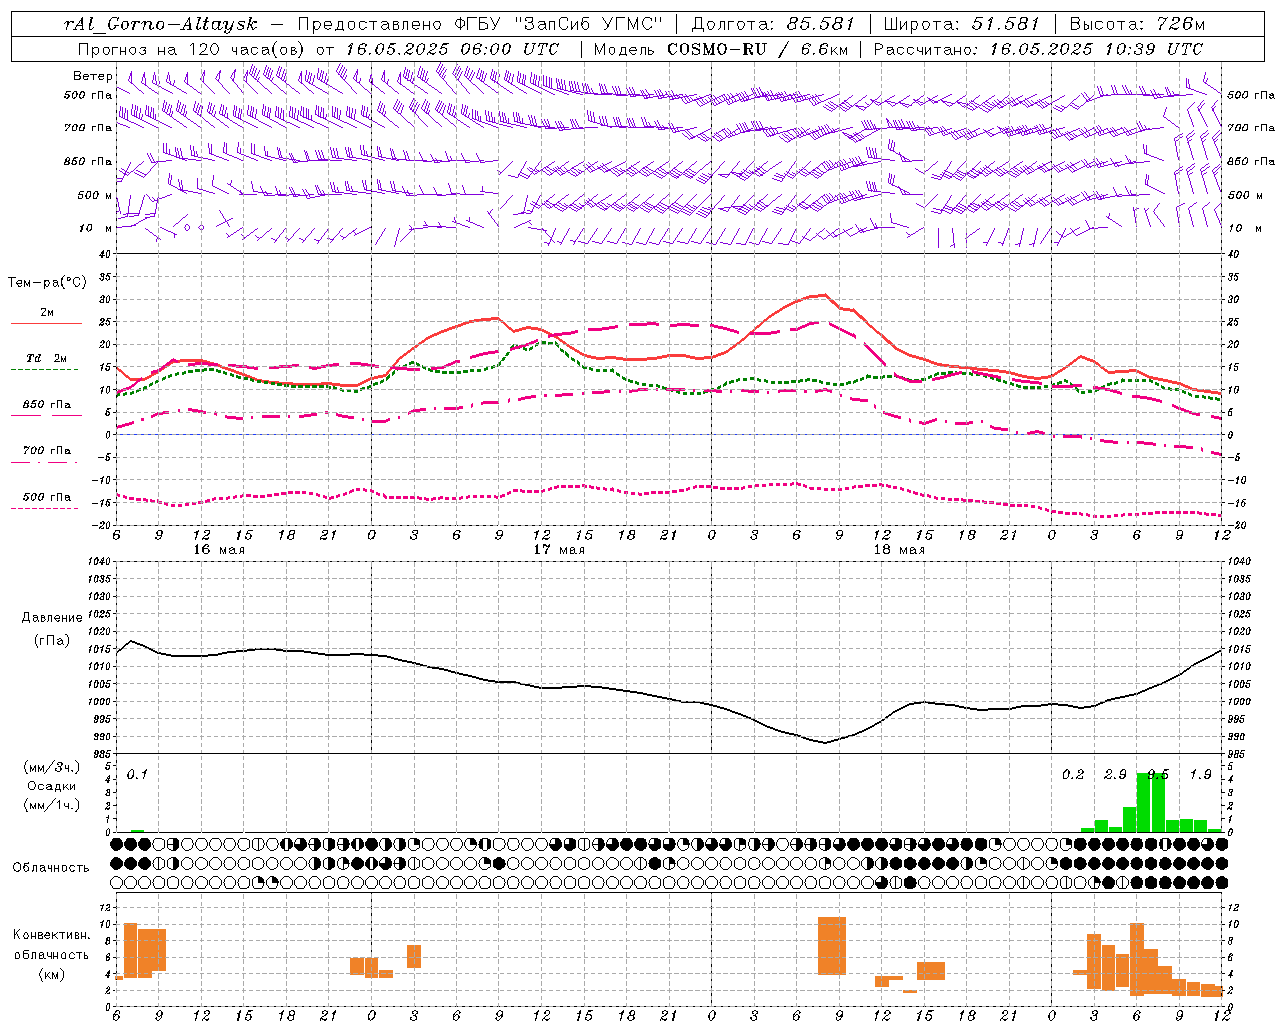Click the '(мм/1ч.)' precipitation unit label
The height and width of the screenshot is (1024, 1280).
click(x=52, y=805)
